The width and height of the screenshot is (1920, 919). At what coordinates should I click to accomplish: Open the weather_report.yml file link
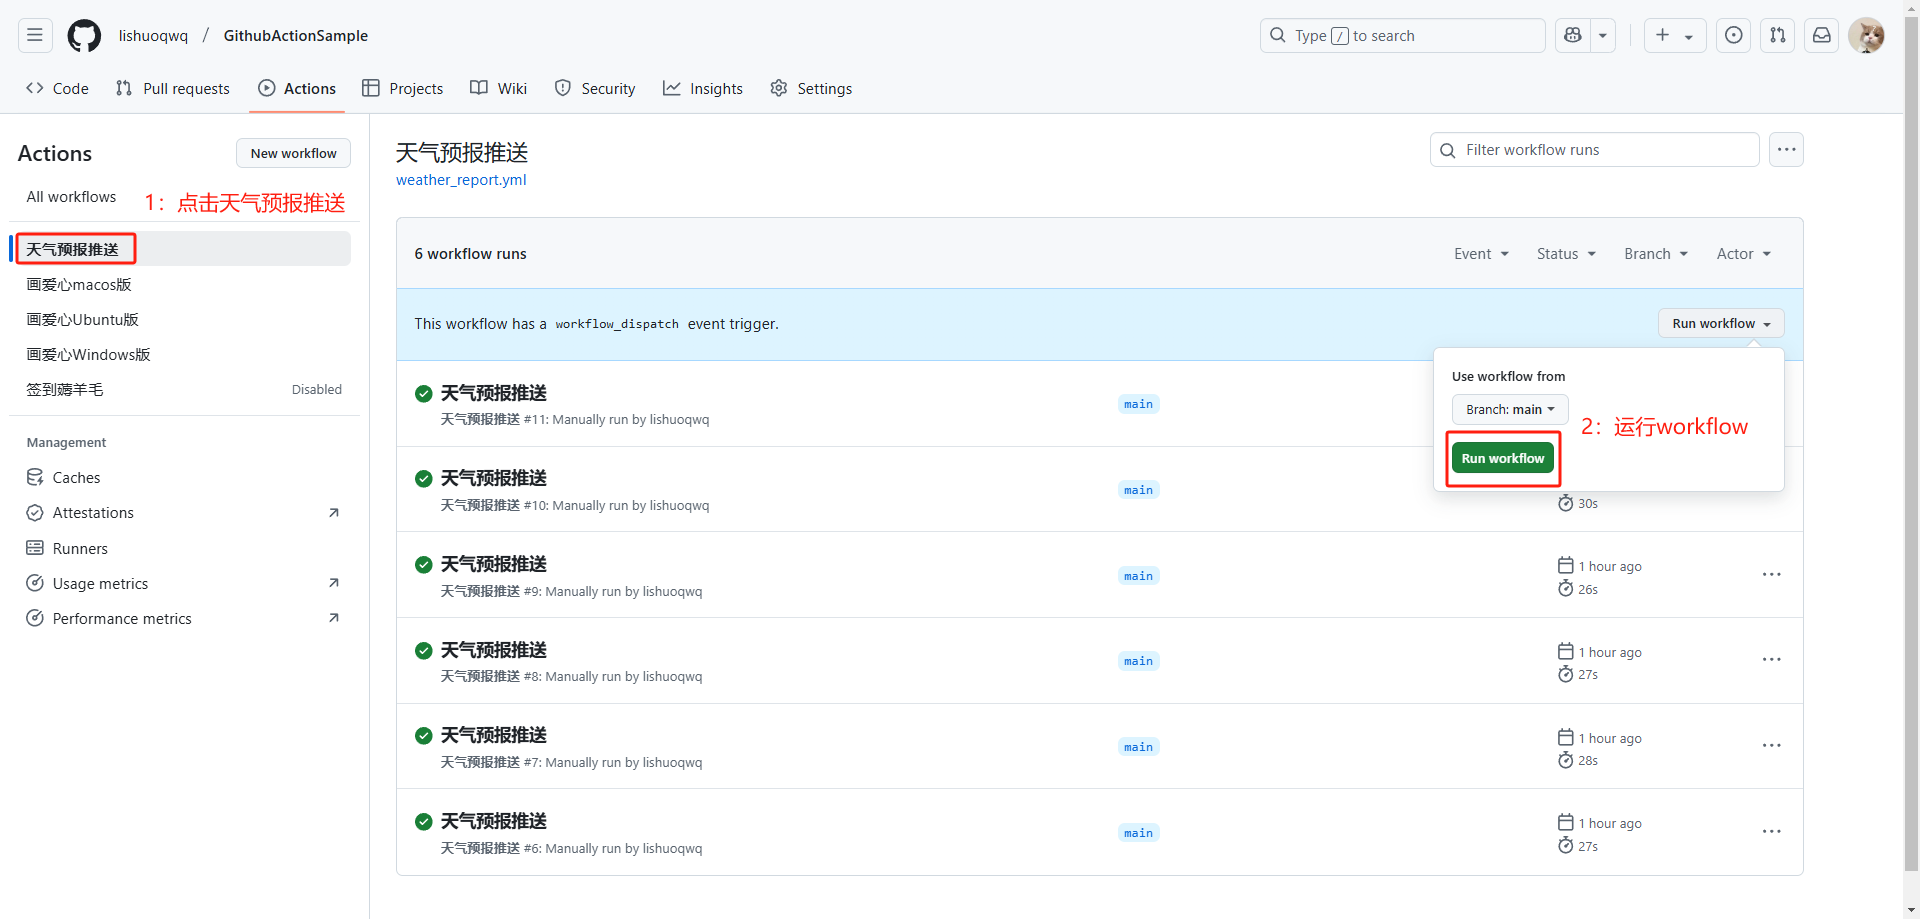461,180
